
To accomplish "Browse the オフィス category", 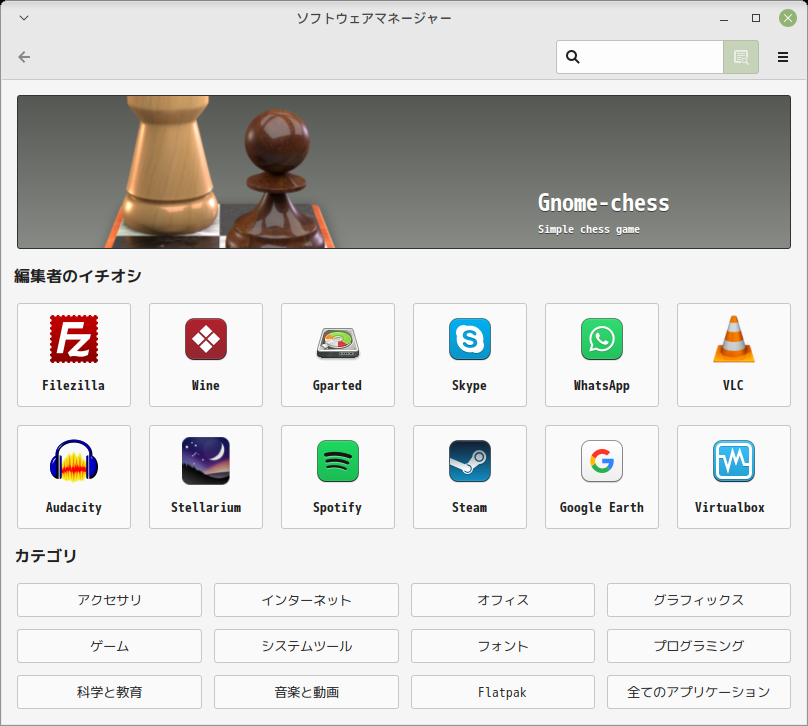I will click(x=502, y=600).
